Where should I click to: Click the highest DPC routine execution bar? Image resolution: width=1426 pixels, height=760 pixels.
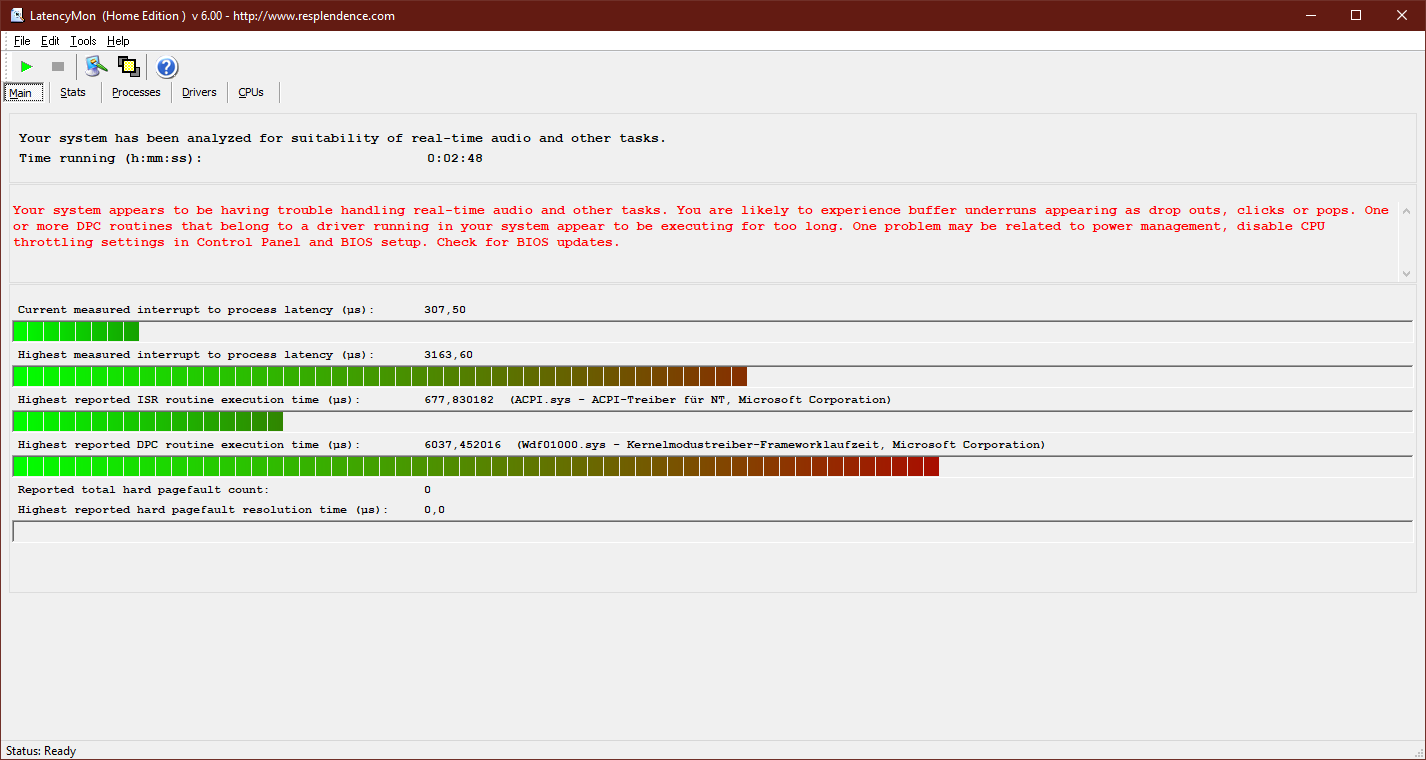pyautogui.click(x=712, y=466)
